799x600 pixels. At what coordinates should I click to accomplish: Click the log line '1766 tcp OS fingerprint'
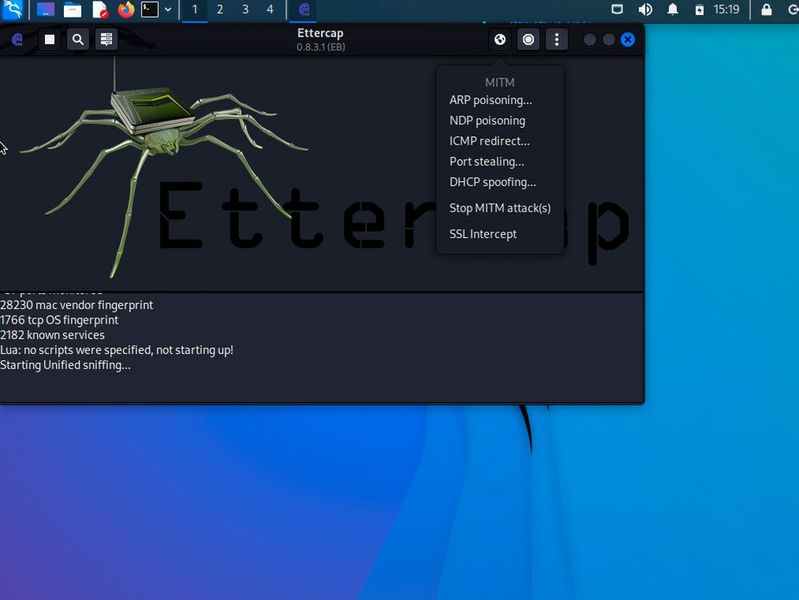59,320
